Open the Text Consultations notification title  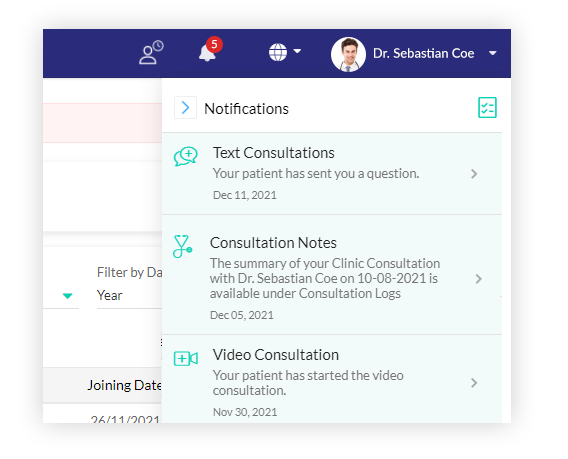tap(273, 153)
